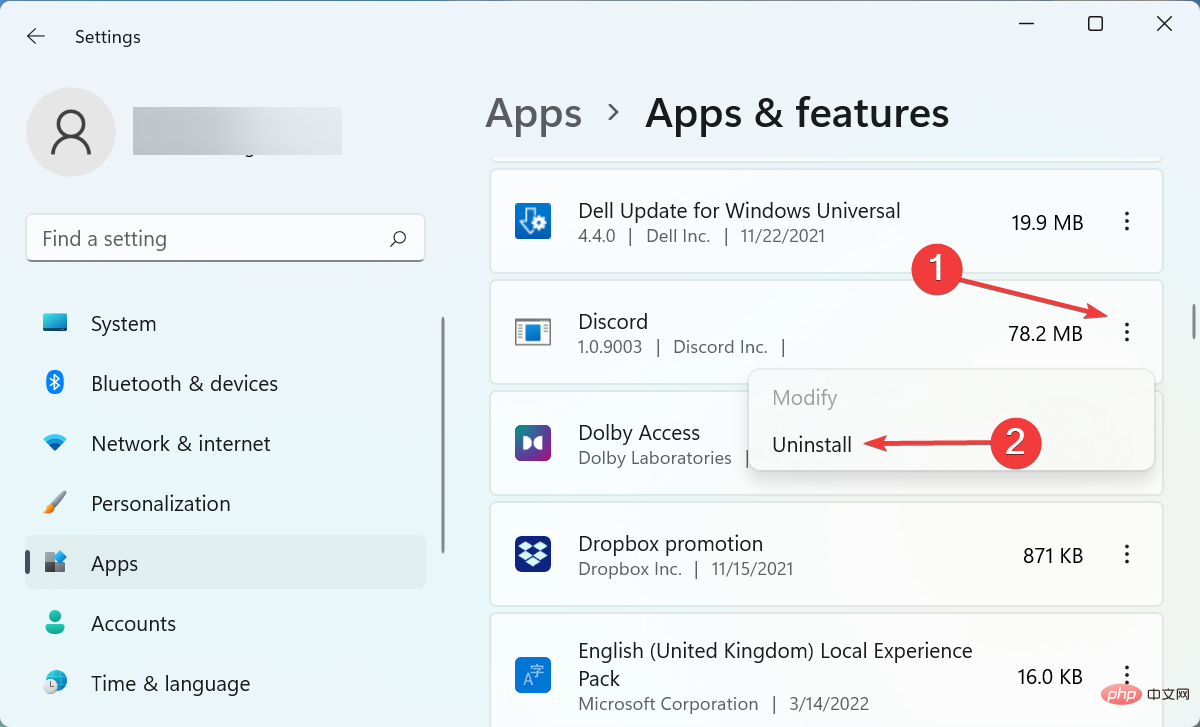Click the Discord version 1.0.9003 text
The image size is (1200, 727).
611,347
